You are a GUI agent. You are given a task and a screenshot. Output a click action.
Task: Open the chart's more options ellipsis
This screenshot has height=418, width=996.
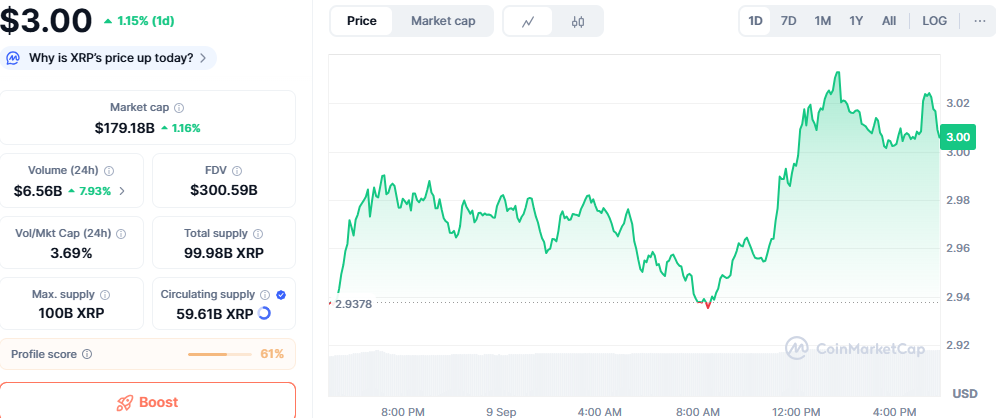979,21
